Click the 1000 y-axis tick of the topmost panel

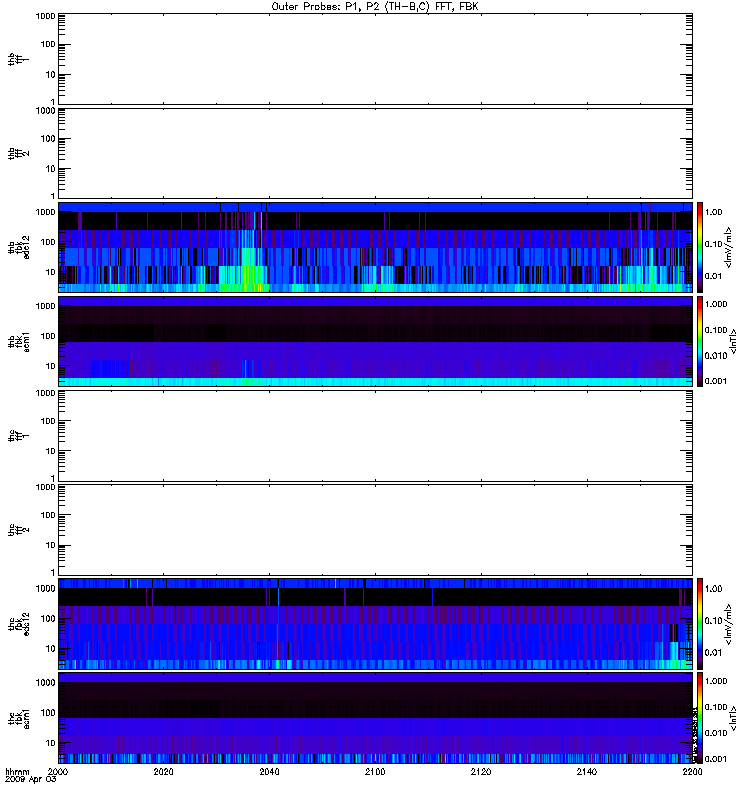[x=45, y=16]
